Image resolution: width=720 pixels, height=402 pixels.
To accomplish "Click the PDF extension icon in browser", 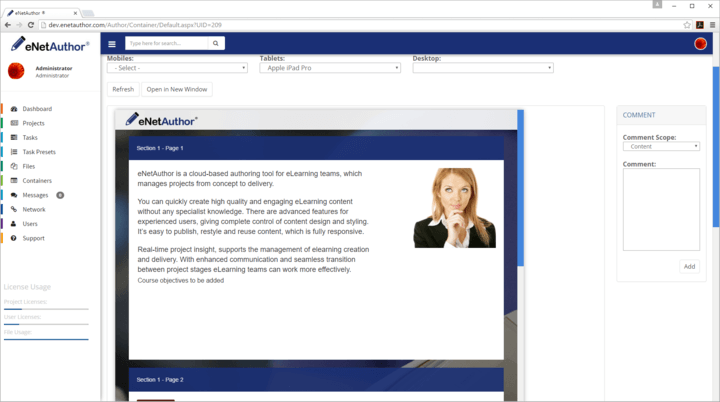I will point(700,25).
